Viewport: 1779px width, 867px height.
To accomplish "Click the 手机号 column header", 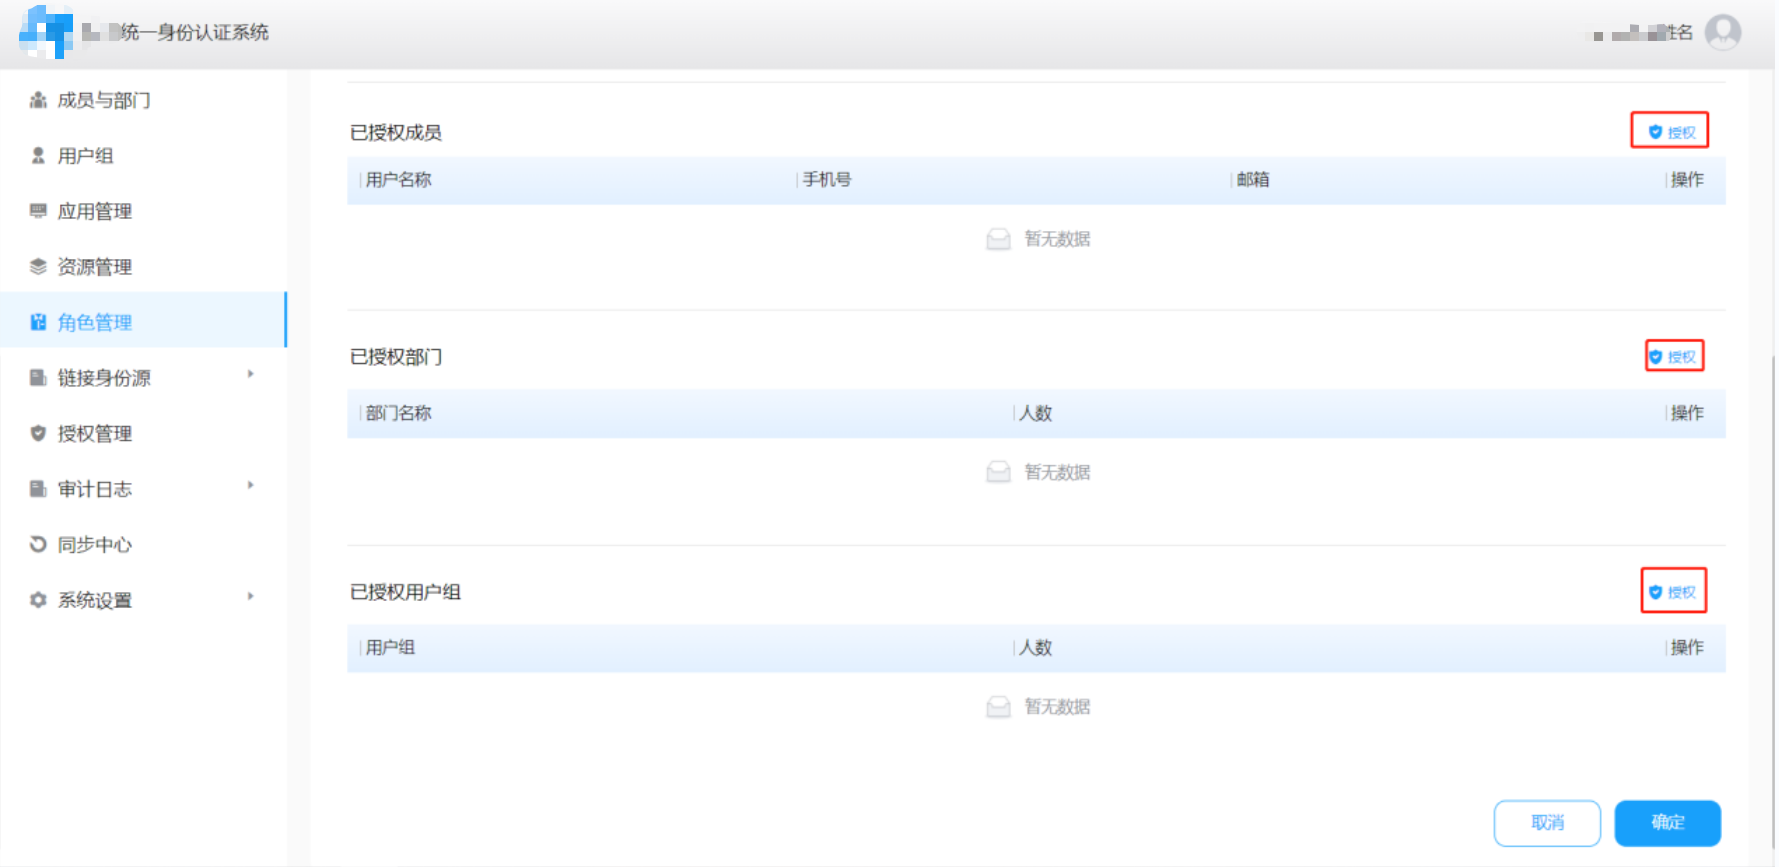I will point(827,180).
